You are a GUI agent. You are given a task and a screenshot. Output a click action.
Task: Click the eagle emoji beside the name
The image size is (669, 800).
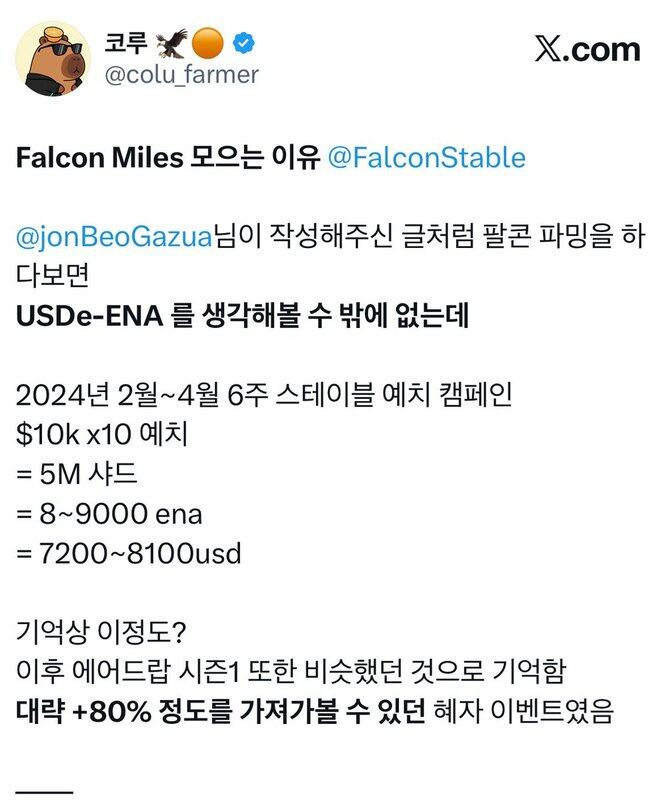[x=171, y=43]
